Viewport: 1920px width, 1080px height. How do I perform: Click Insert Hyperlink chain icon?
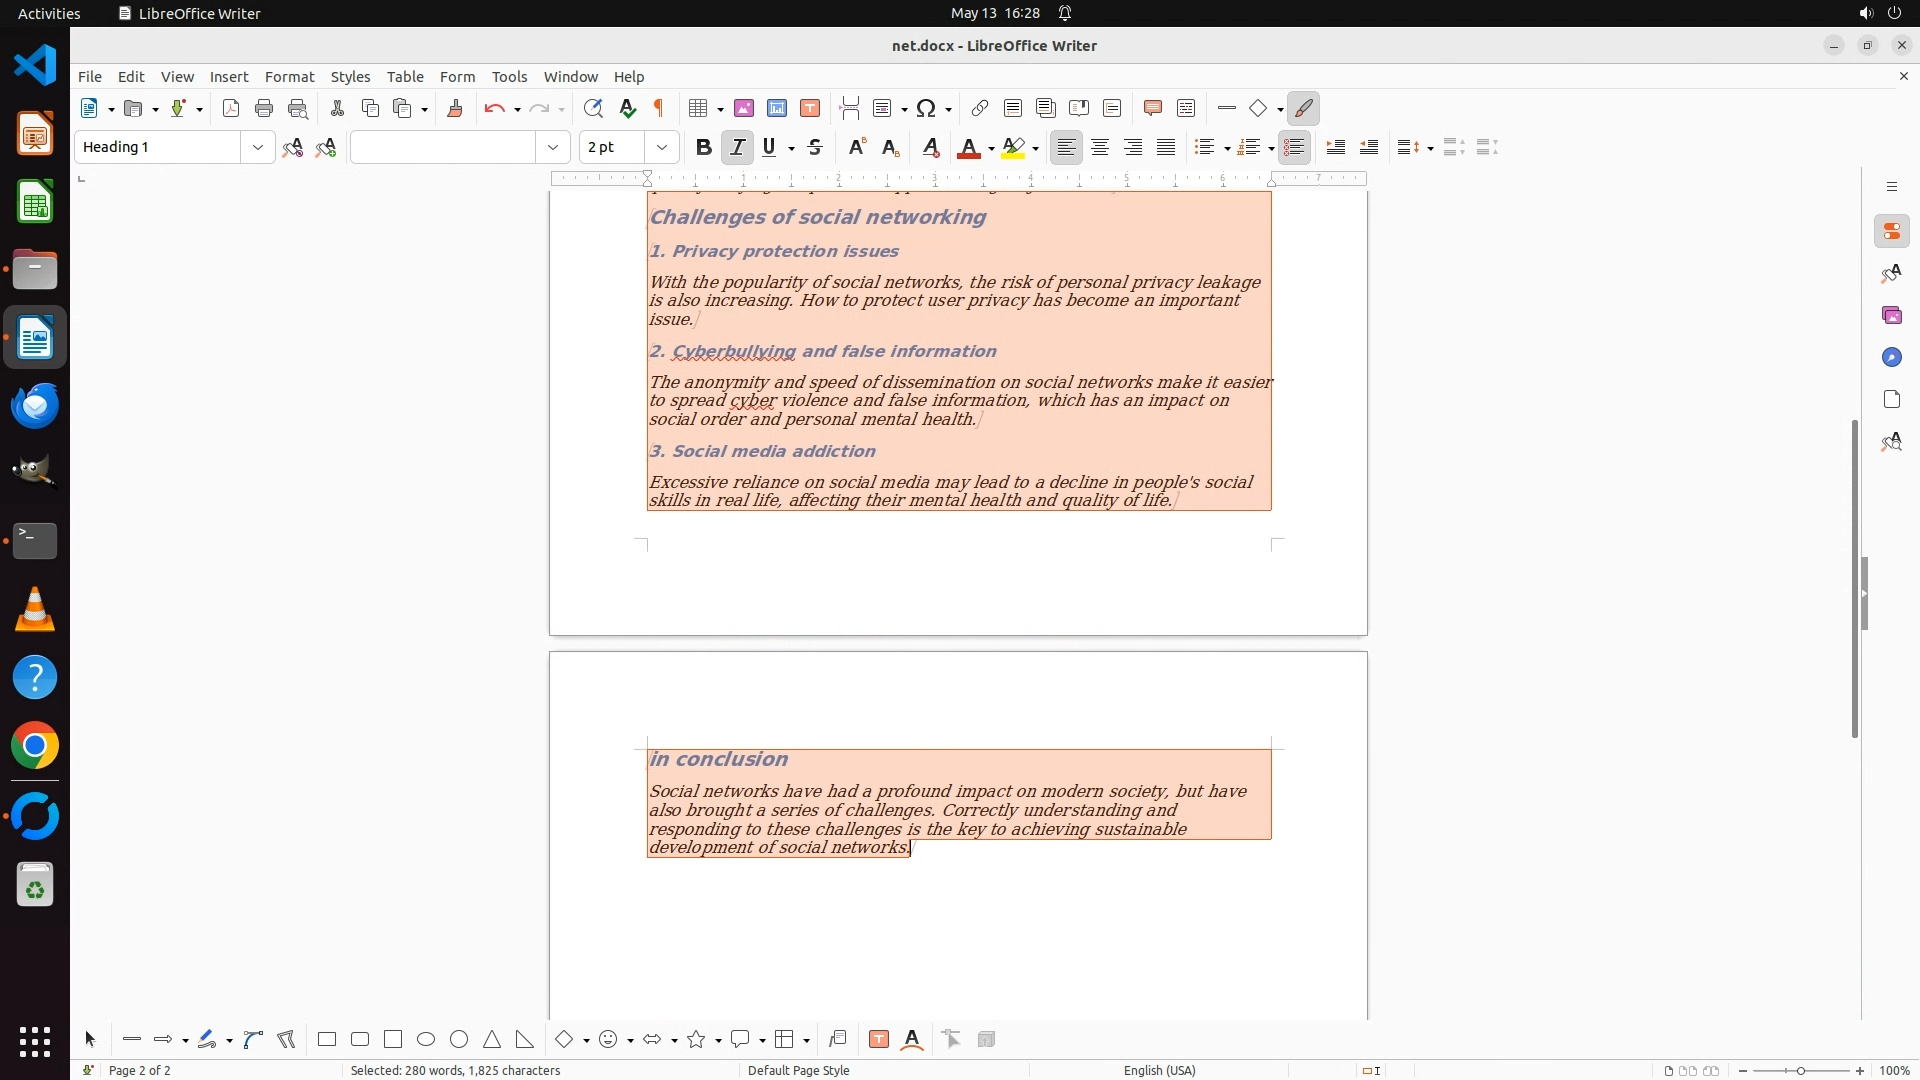(980, 109)
